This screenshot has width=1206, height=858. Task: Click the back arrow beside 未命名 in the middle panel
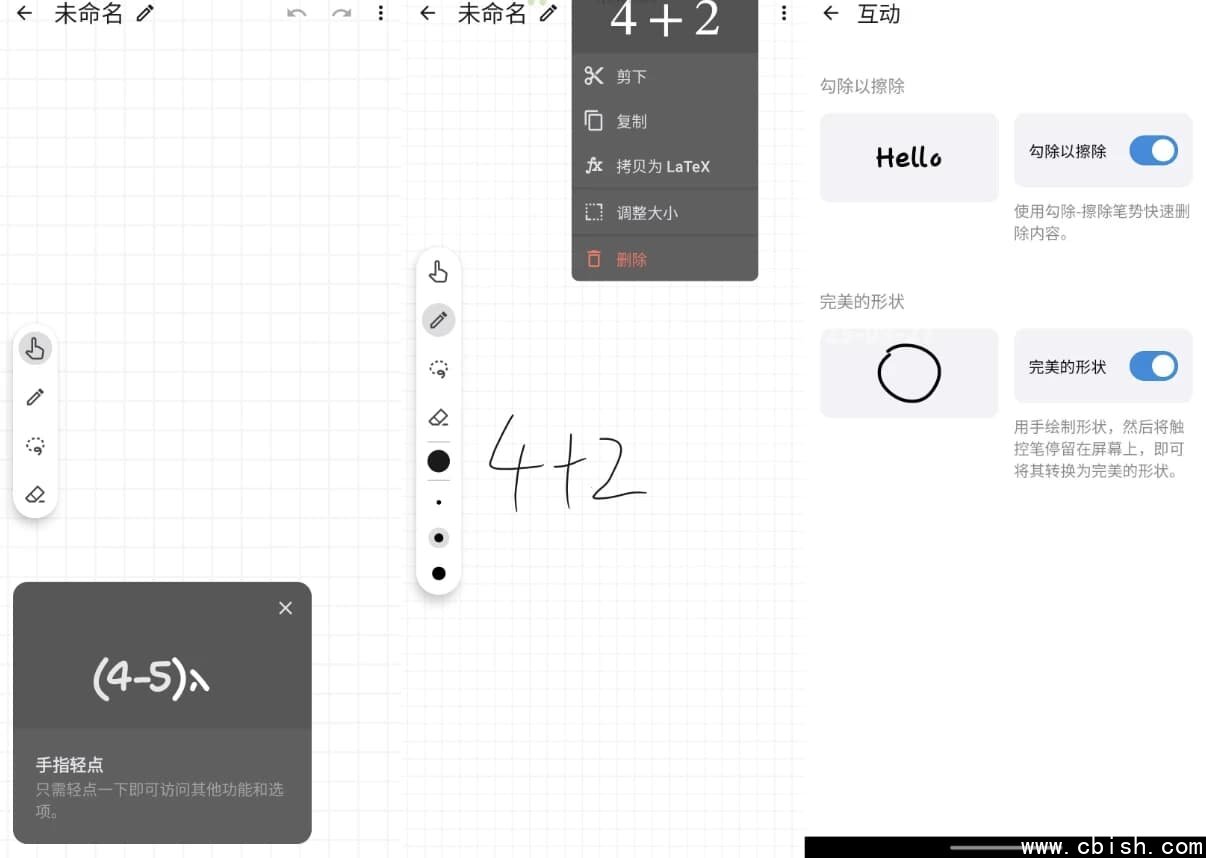(428, 14)
